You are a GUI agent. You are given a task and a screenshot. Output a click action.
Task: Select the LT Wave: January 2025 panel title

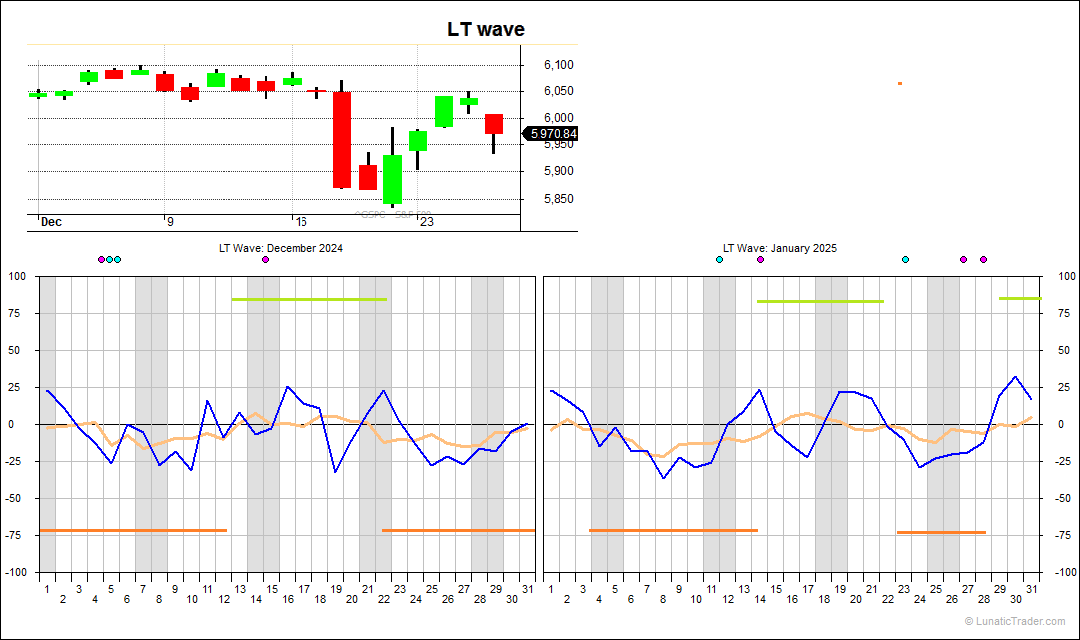[779, 247]
